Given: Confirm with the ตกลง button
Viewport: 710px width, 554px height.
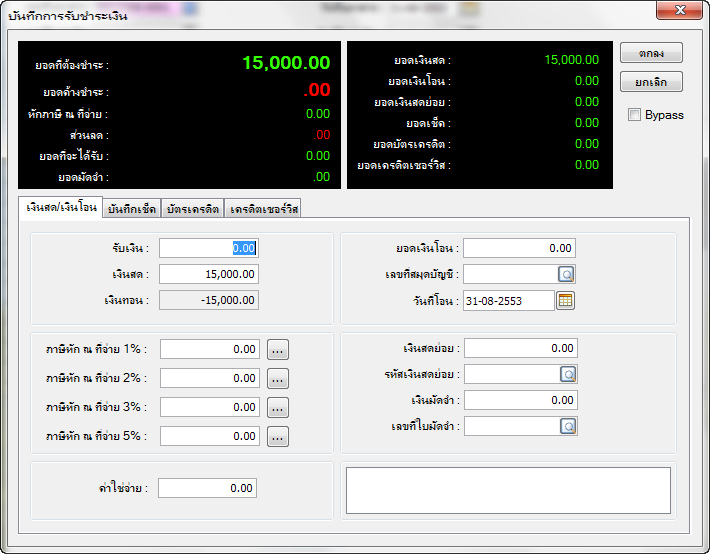Looking at the screenshot, I should coord(651,53).
